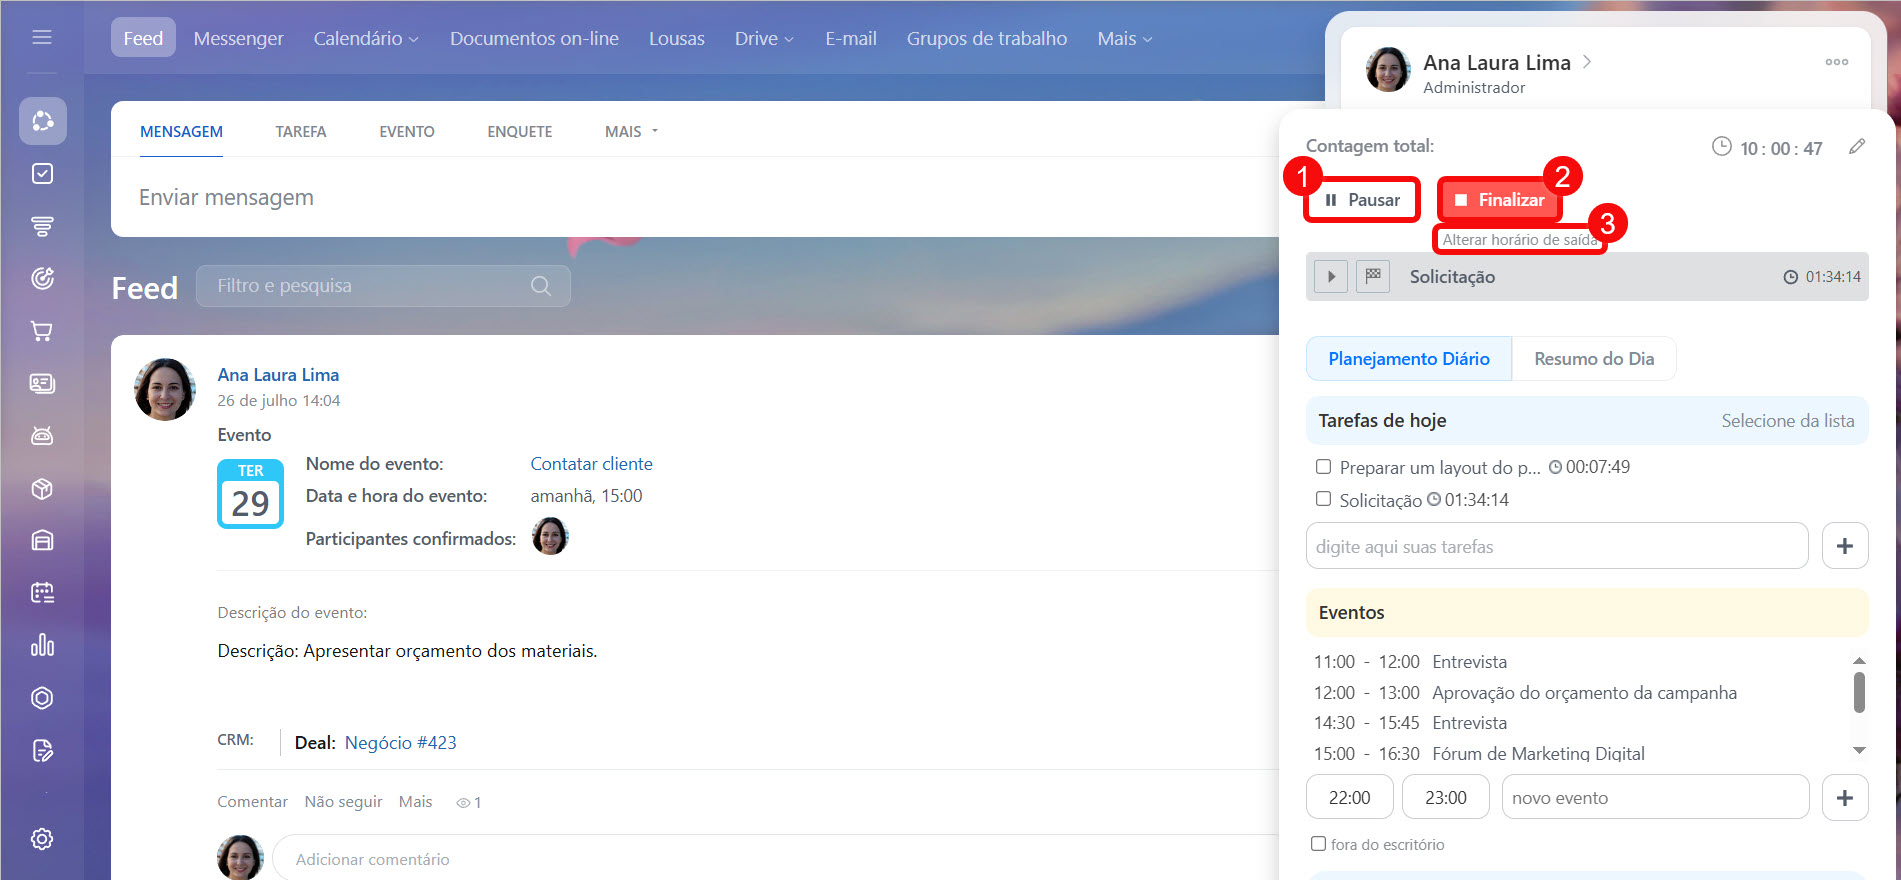Click Mais under the event post
The width and height of the screenshot is (1901, 880).
pos(415,802)
